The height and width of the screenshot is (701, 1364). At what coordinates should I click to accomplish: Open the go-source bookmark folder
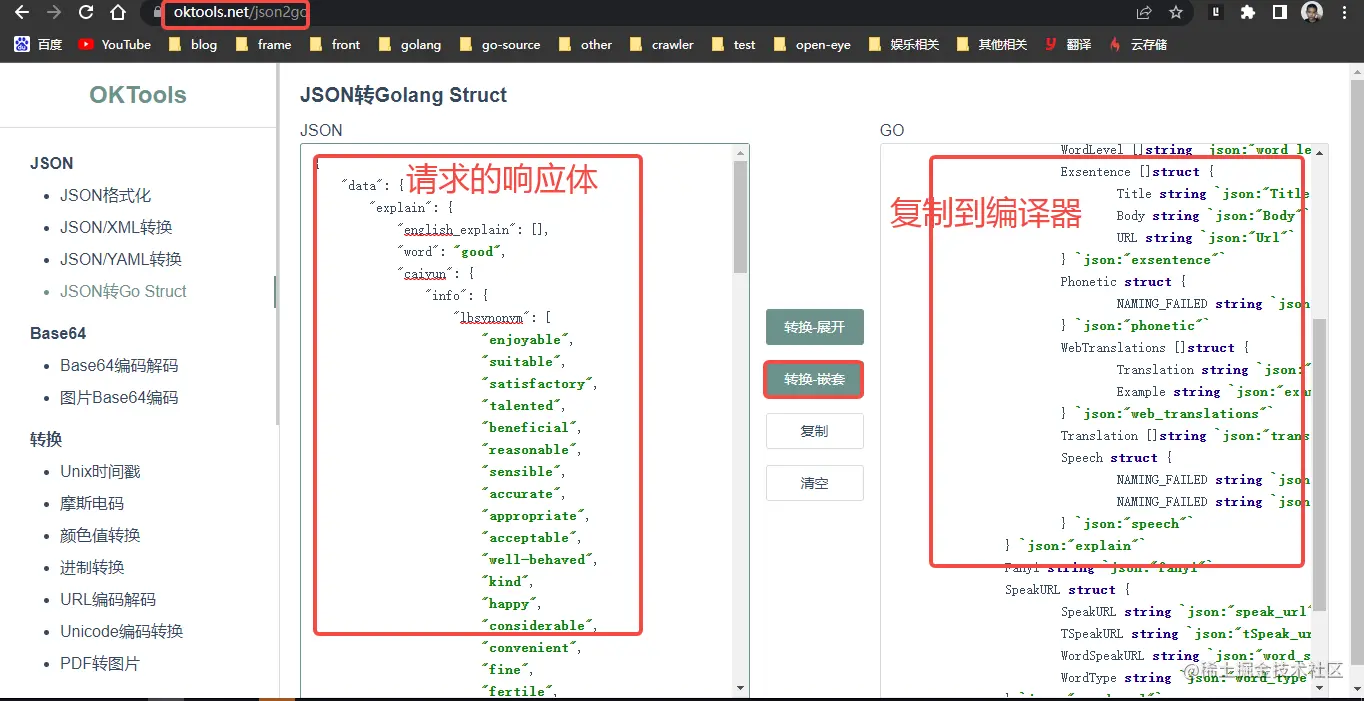(499, 44)
